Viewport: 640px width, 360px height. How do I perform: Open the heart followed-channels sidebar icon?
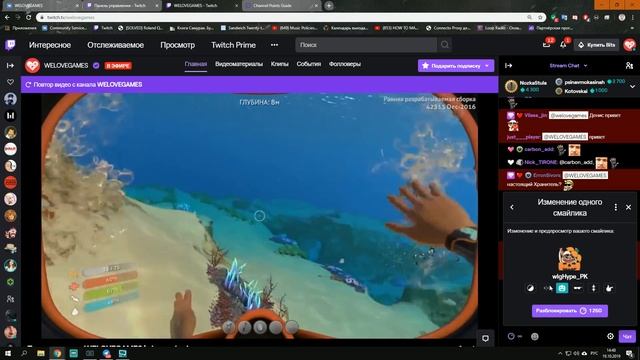coord(10,82)
